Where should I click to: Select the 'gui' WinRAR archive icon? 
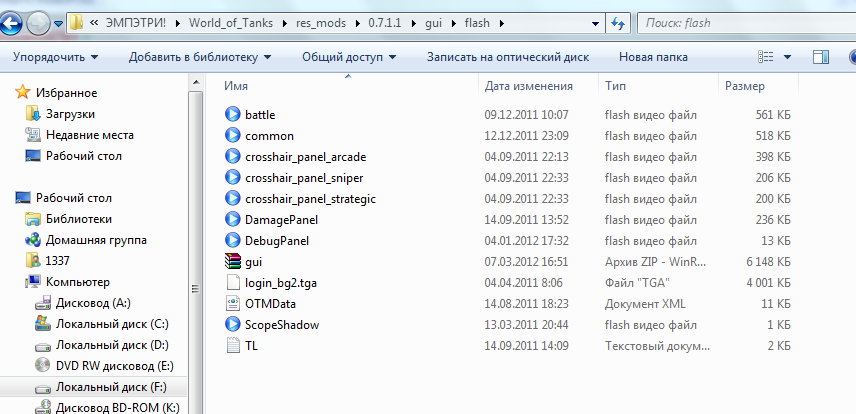pos(233,261)
